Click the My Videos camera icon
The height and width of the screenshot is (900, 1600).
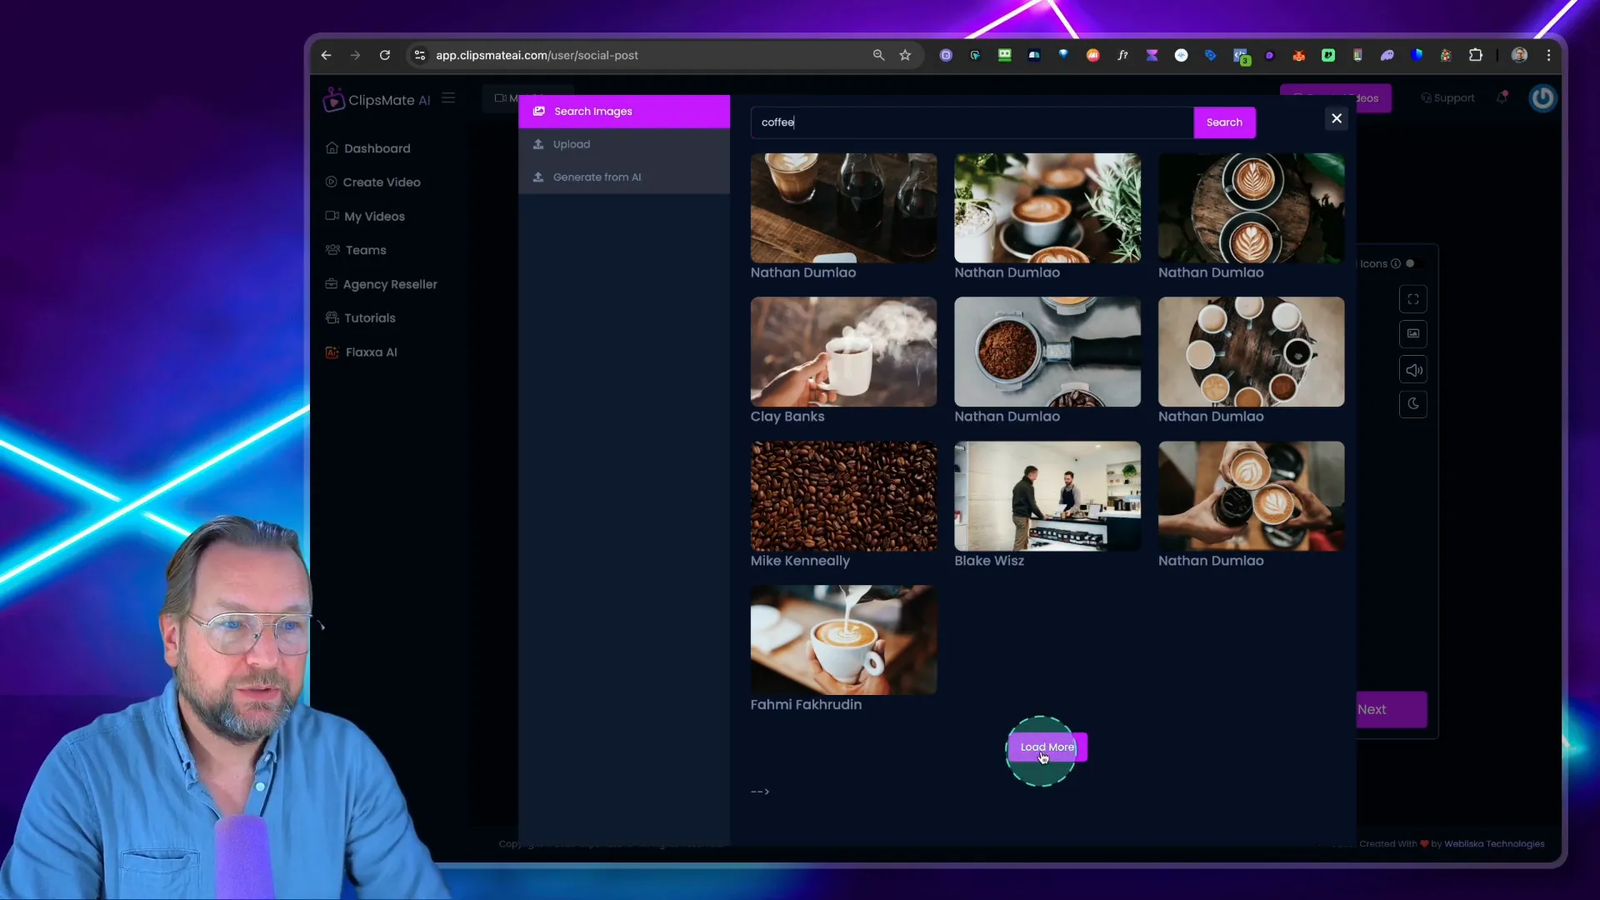pyautogui.click(x=332, y=216)
